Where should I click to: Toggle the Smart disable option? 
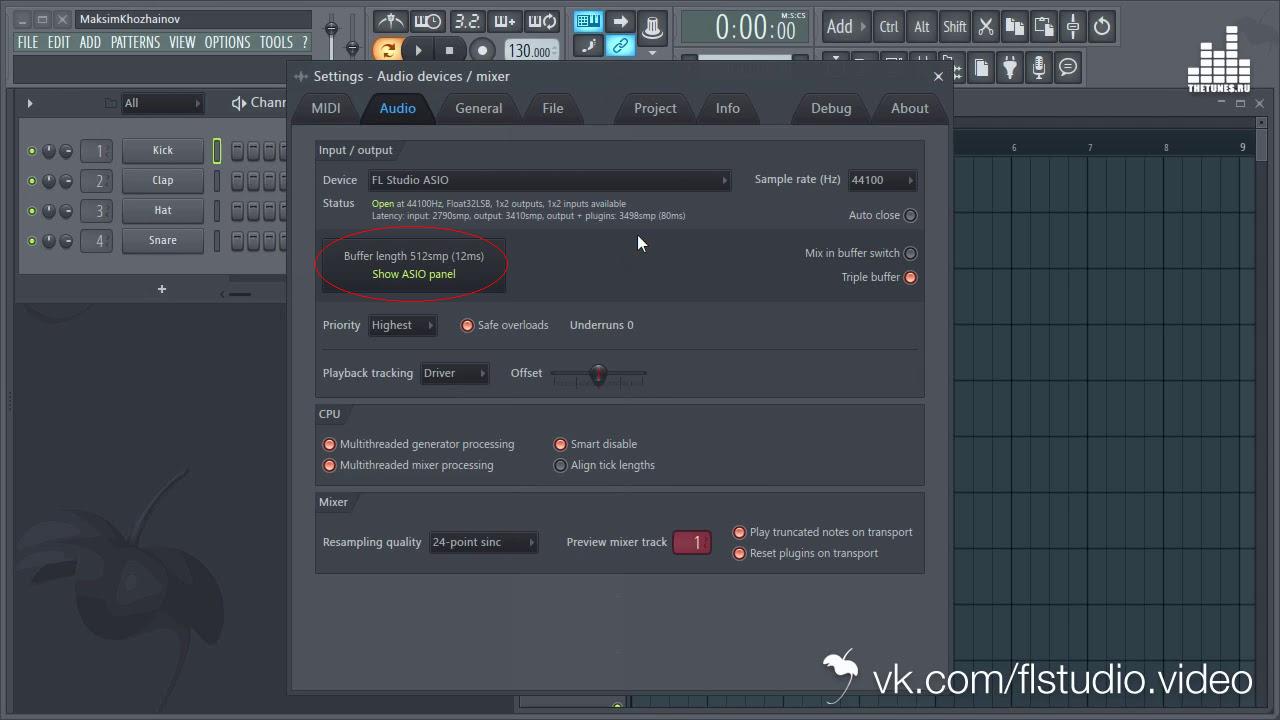point(560,444)
